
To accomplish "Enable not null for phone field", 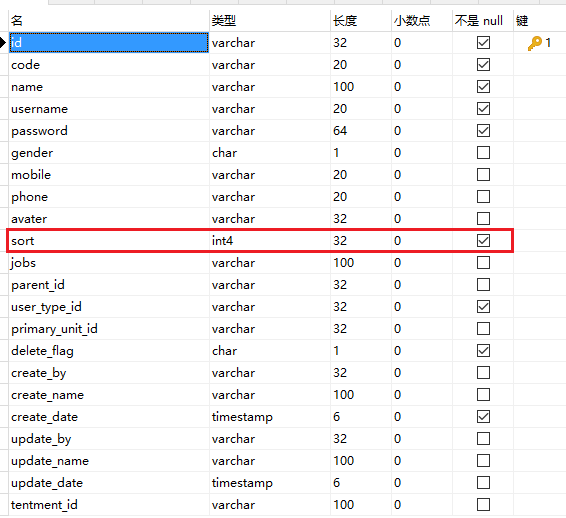I will (x=483, y=197).
